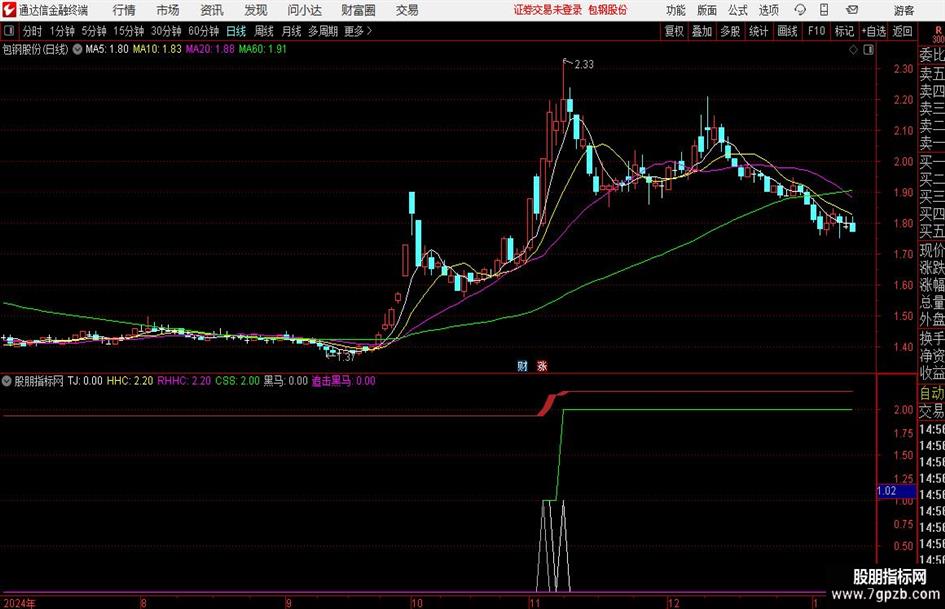Open the 功能 menu
The width and height of the screenshot is (945, 609).
[676, 10]
